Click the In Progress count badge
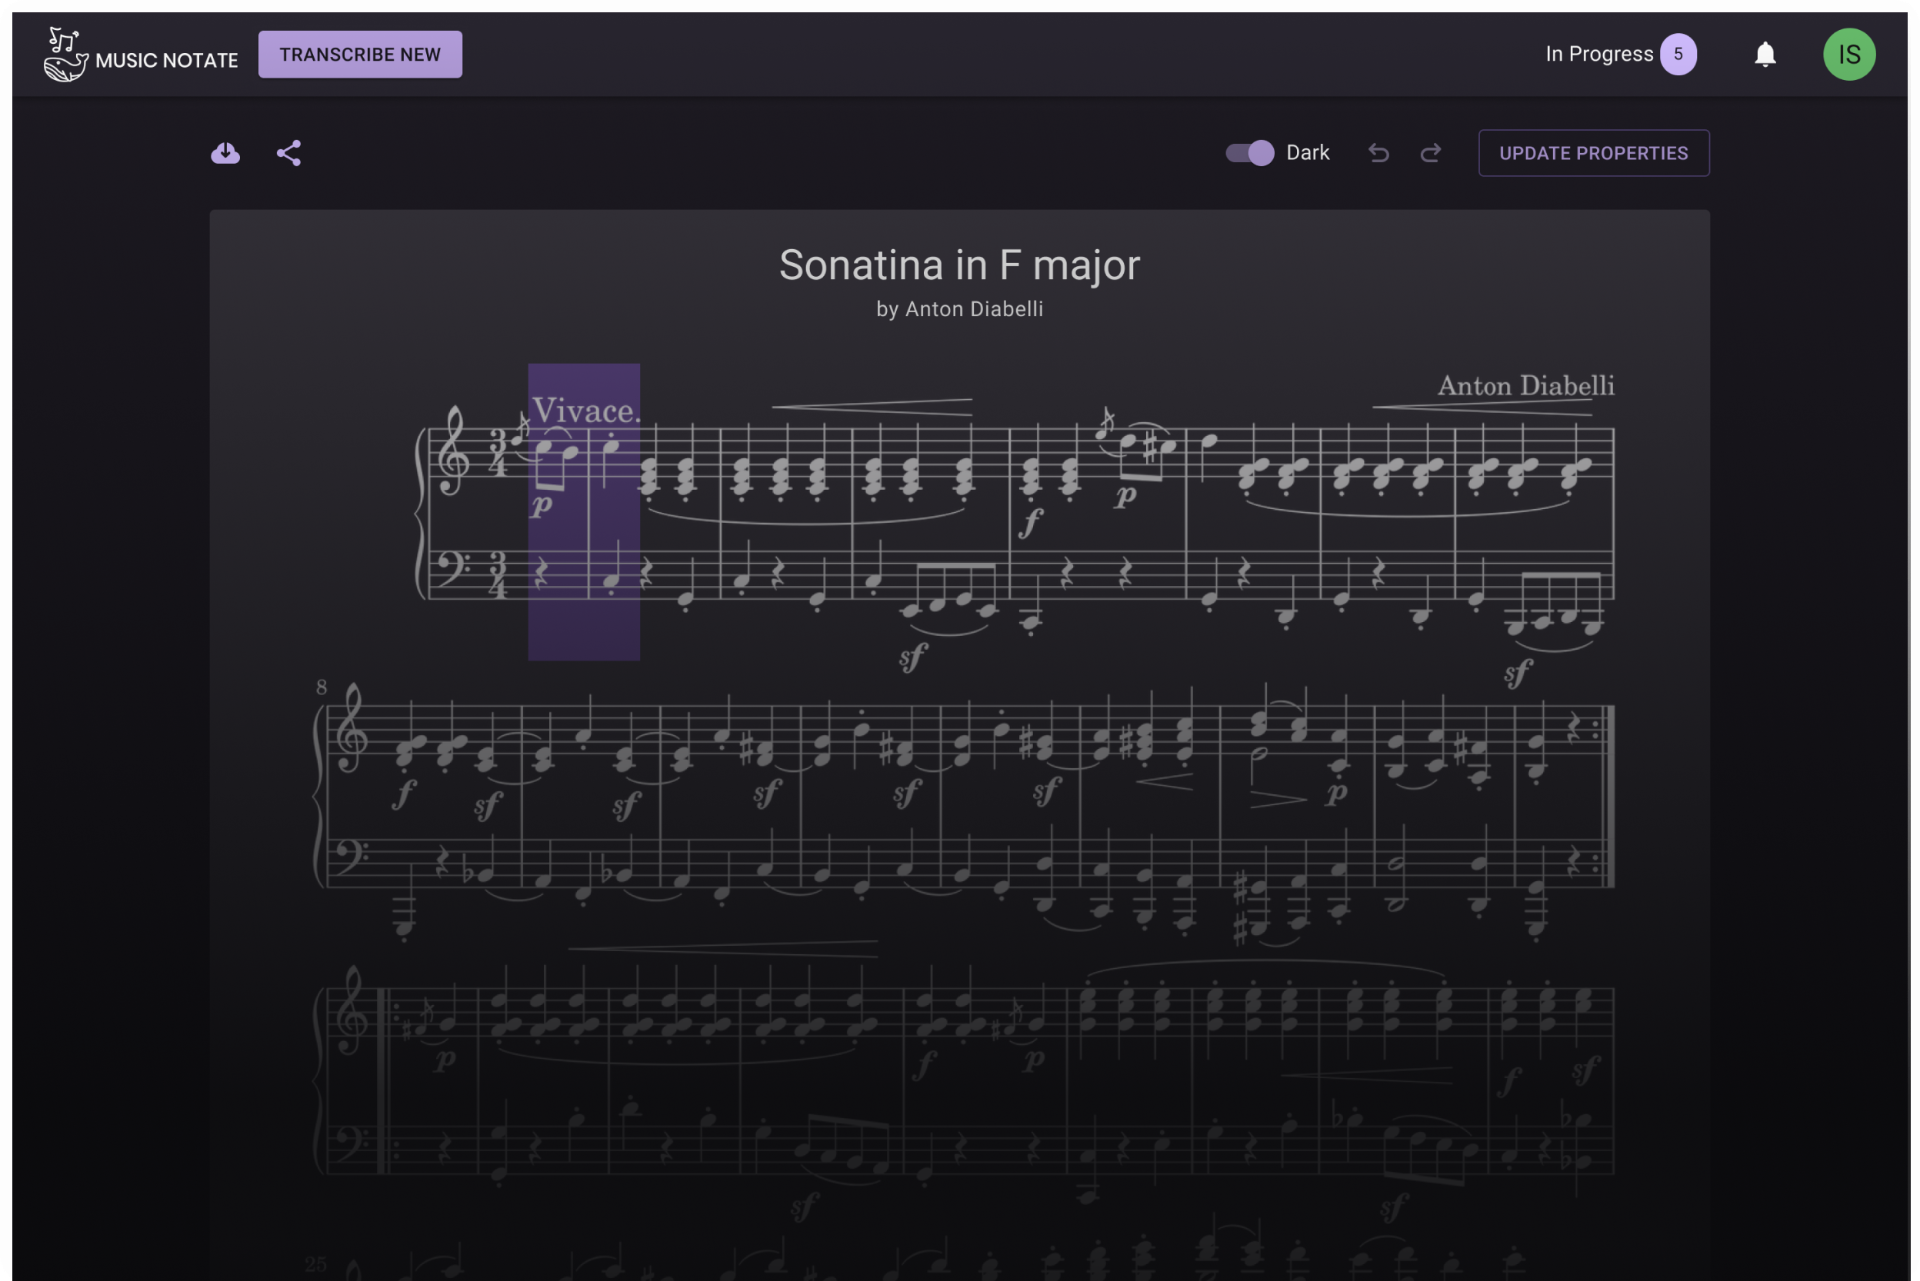 coord(1678,54)
